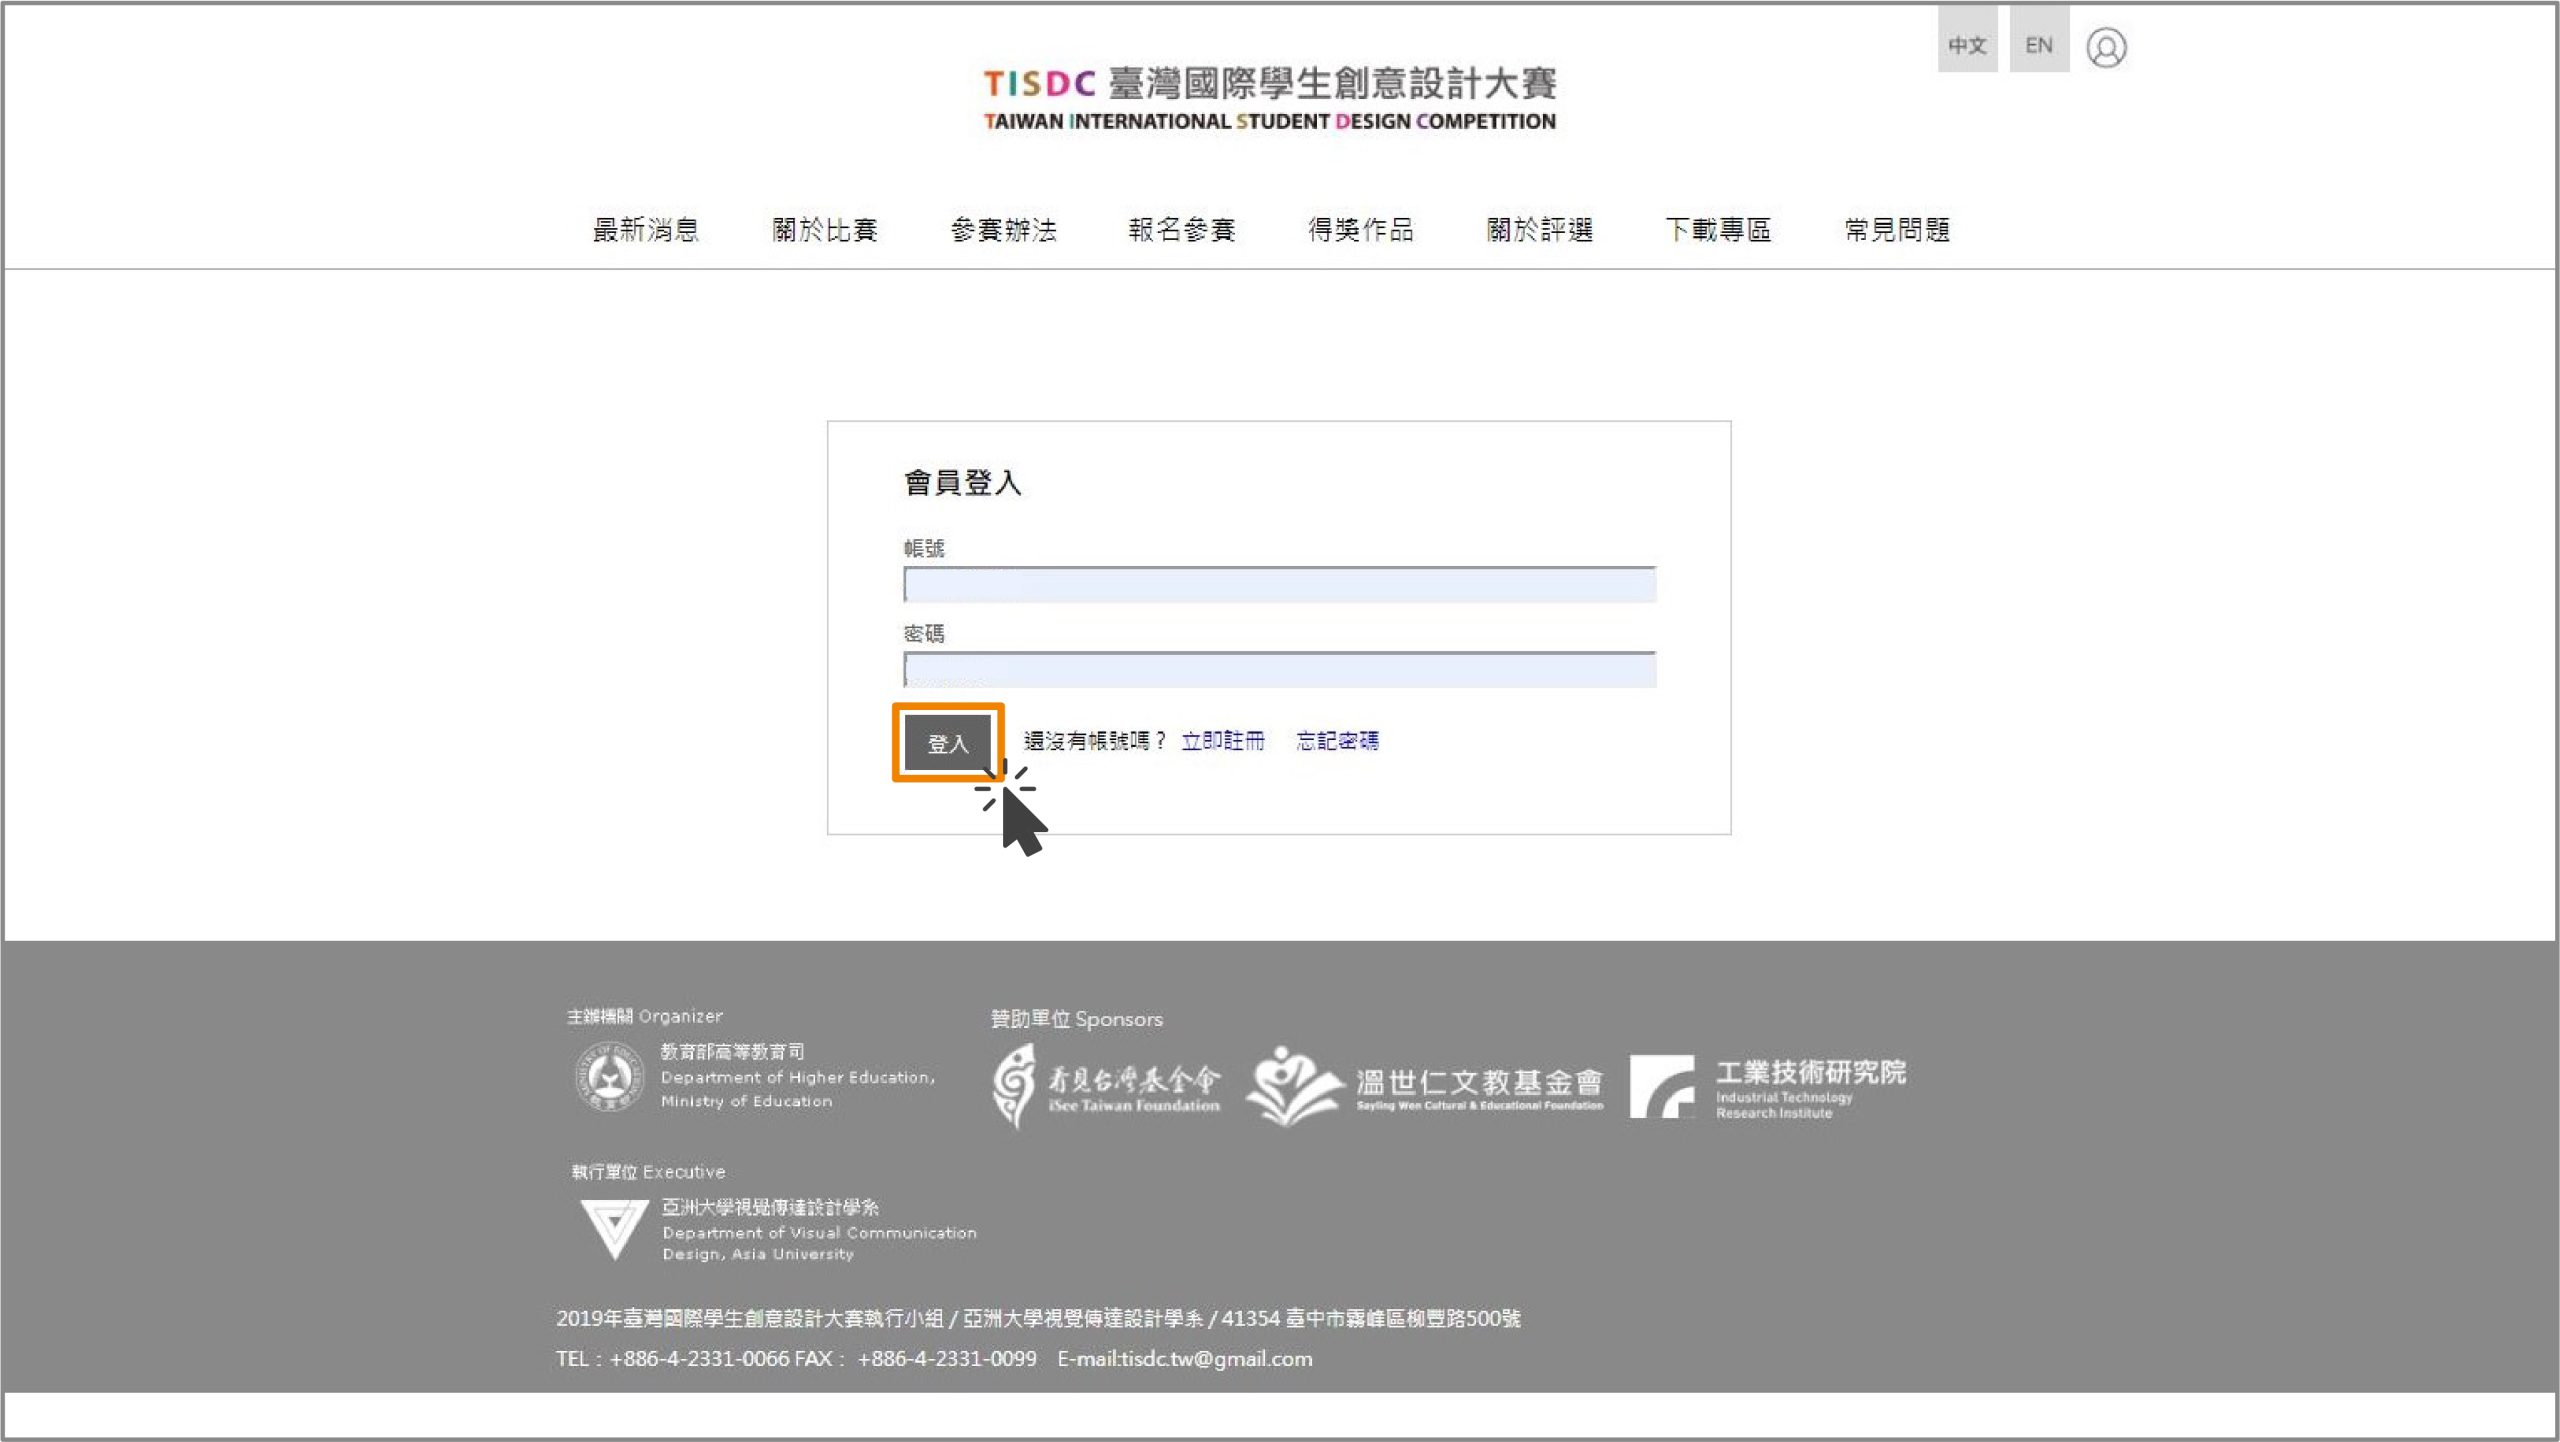Click the 立即註冊 register link
The height and width of the screenshot is (1442, 2560).
pos(1222,741)
